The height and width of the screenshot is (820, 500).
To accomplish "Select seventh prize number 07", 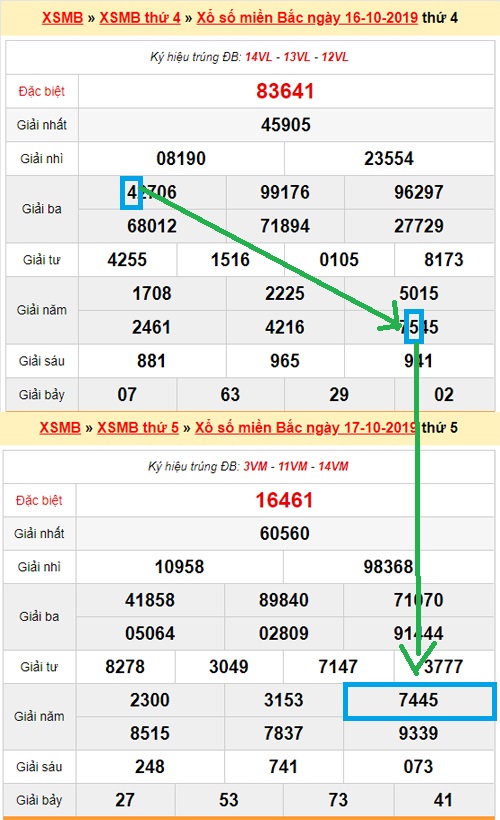I will 127,394.
